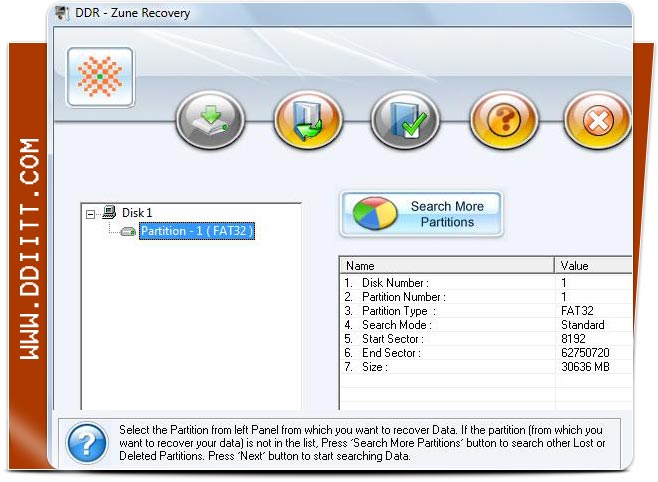
Task: Click the computer icon next to Disk 1
Action: pyautogui.click(x=109, y=213)
